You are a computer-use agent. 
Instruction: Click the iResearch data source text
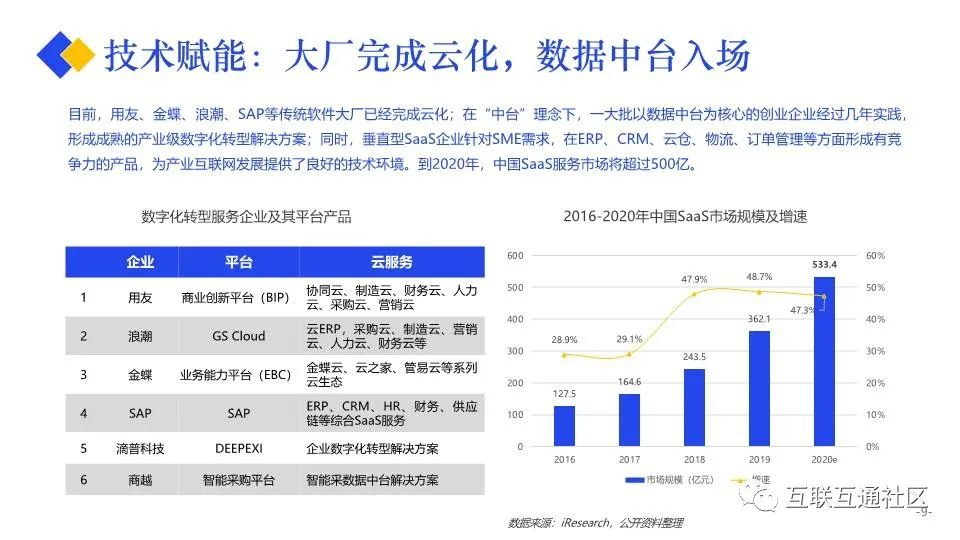(585, 523)
